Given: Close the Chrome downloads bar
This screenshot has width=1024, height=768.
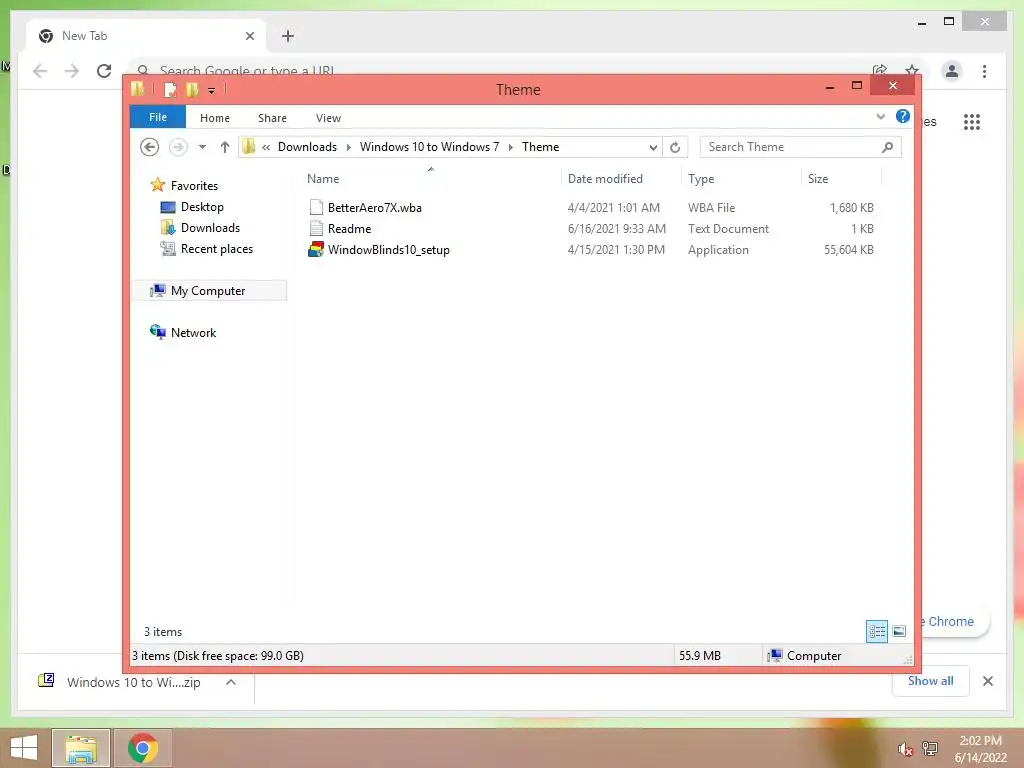Looking at the screenshot, I should (988, 681).
